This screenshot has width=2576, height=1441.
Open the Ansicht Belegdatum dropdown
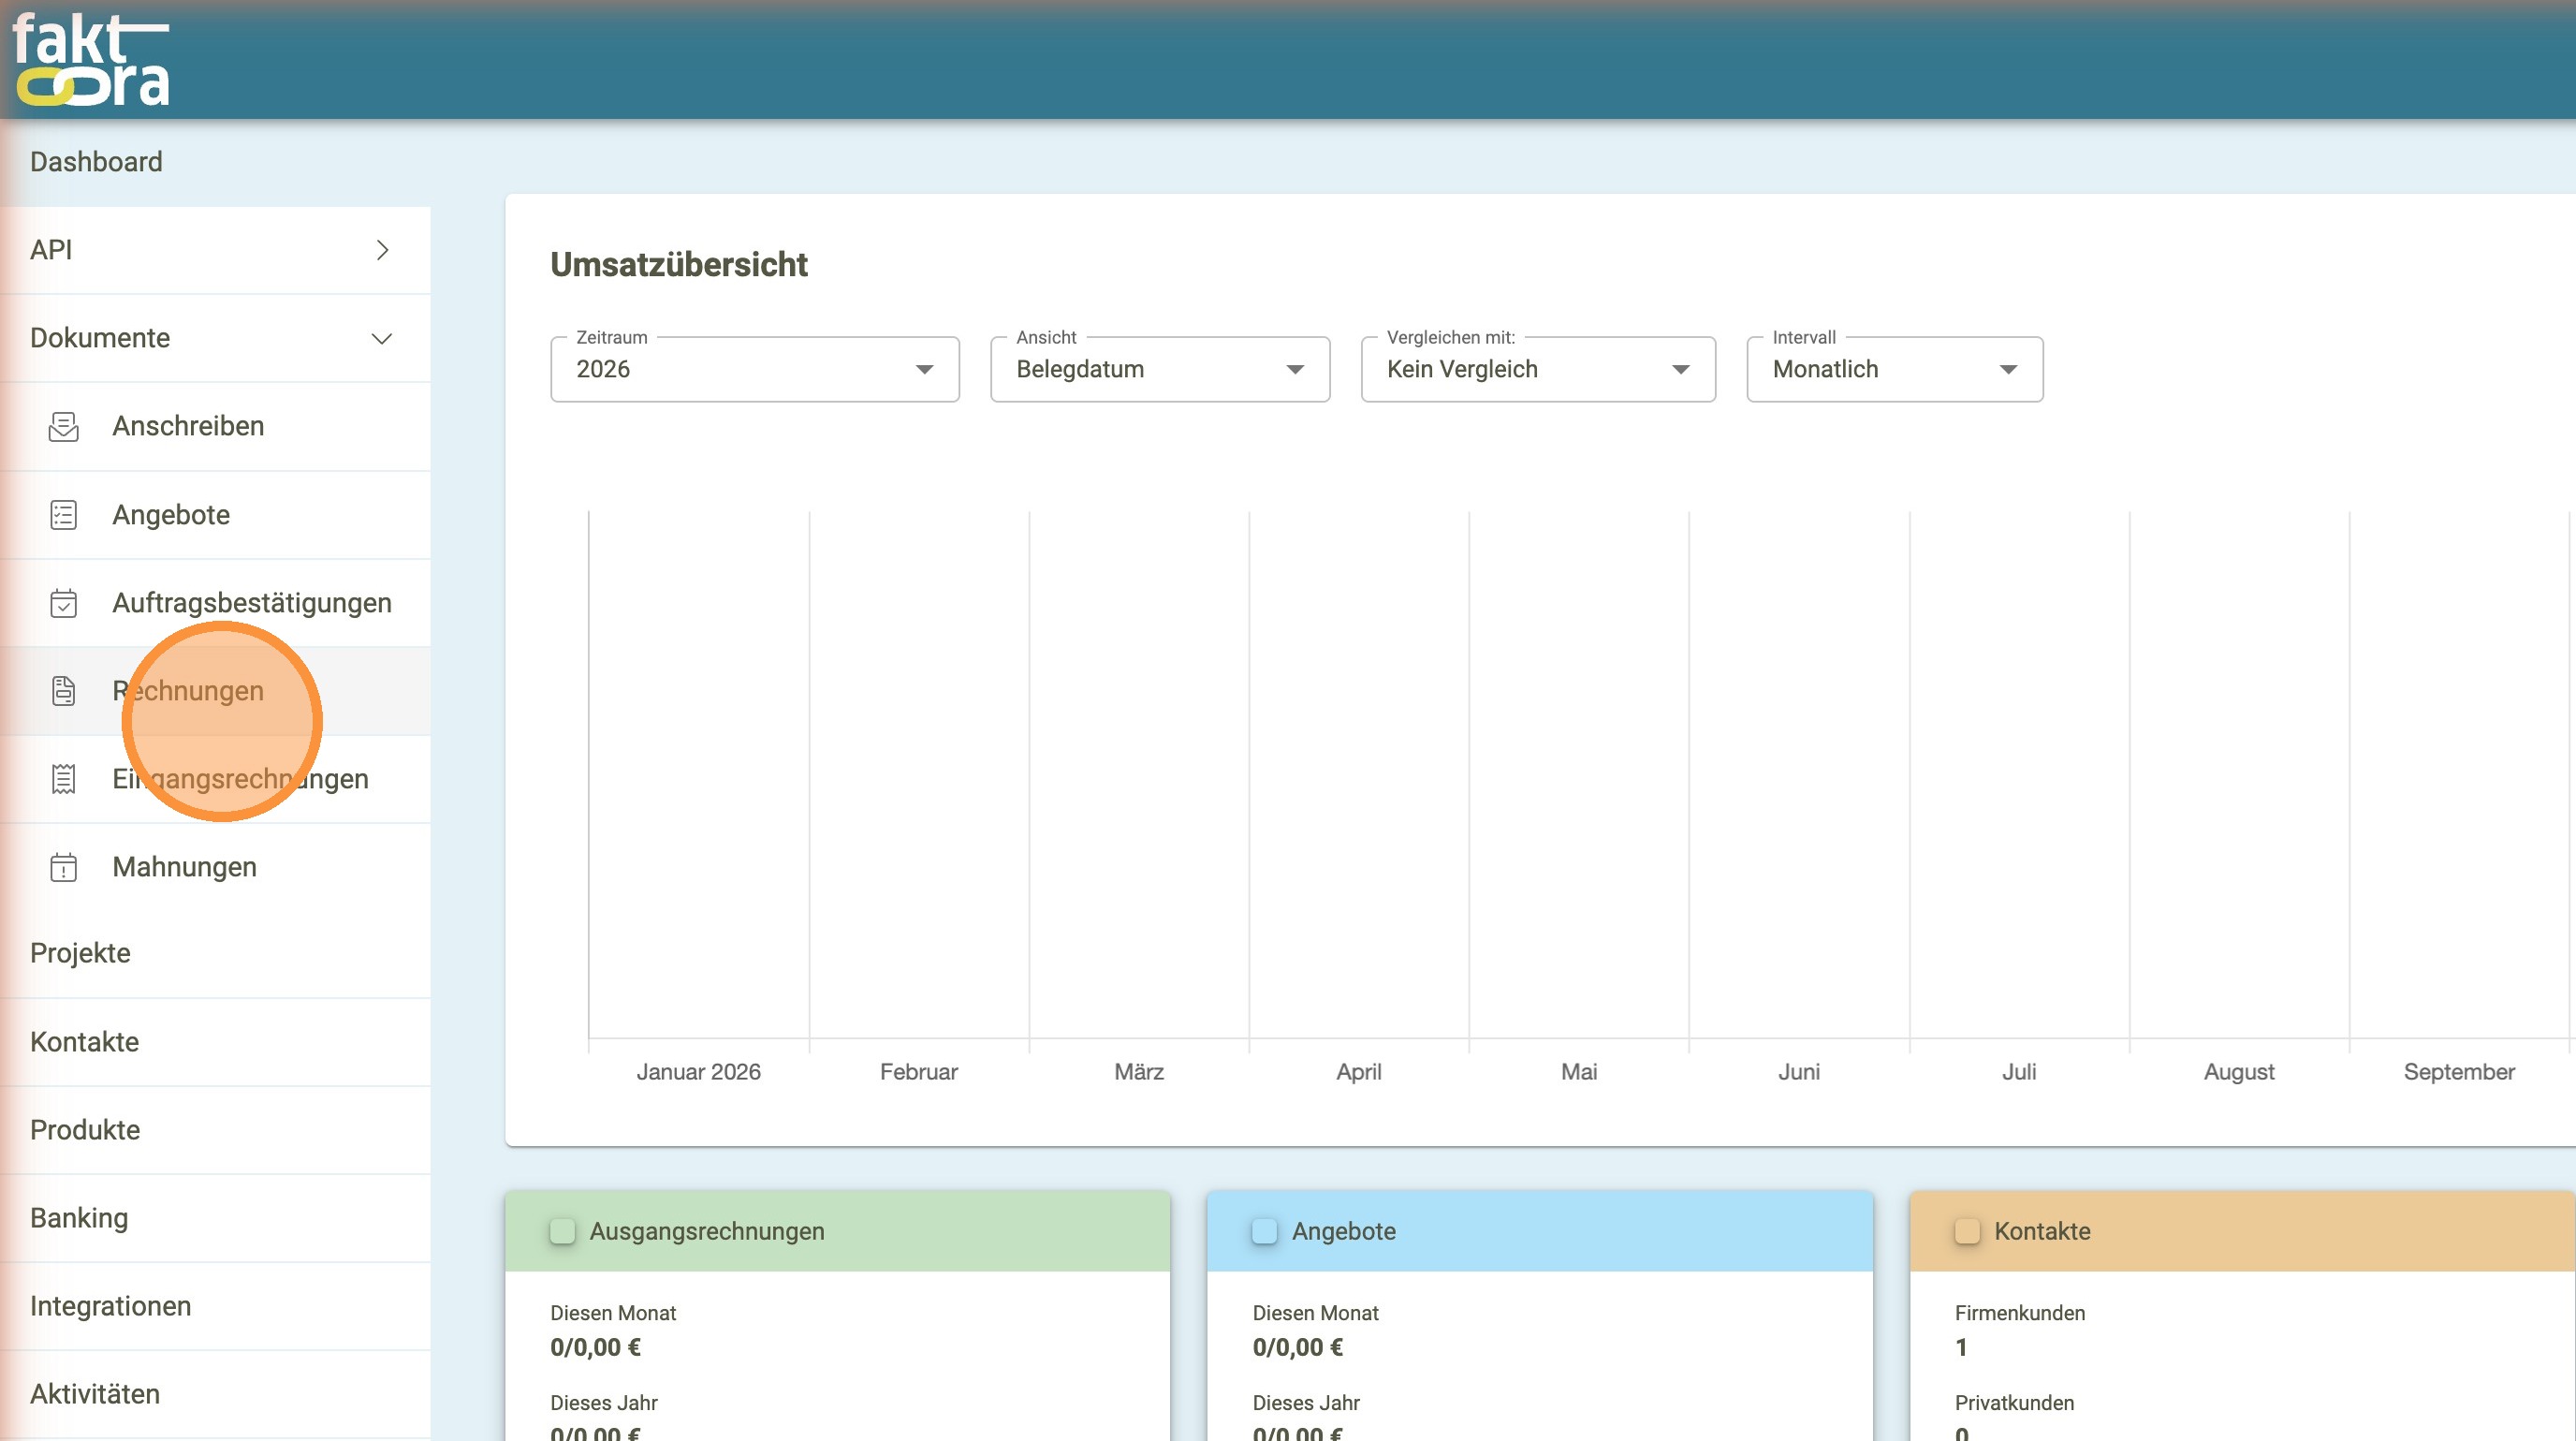(x=1159, y=370)
